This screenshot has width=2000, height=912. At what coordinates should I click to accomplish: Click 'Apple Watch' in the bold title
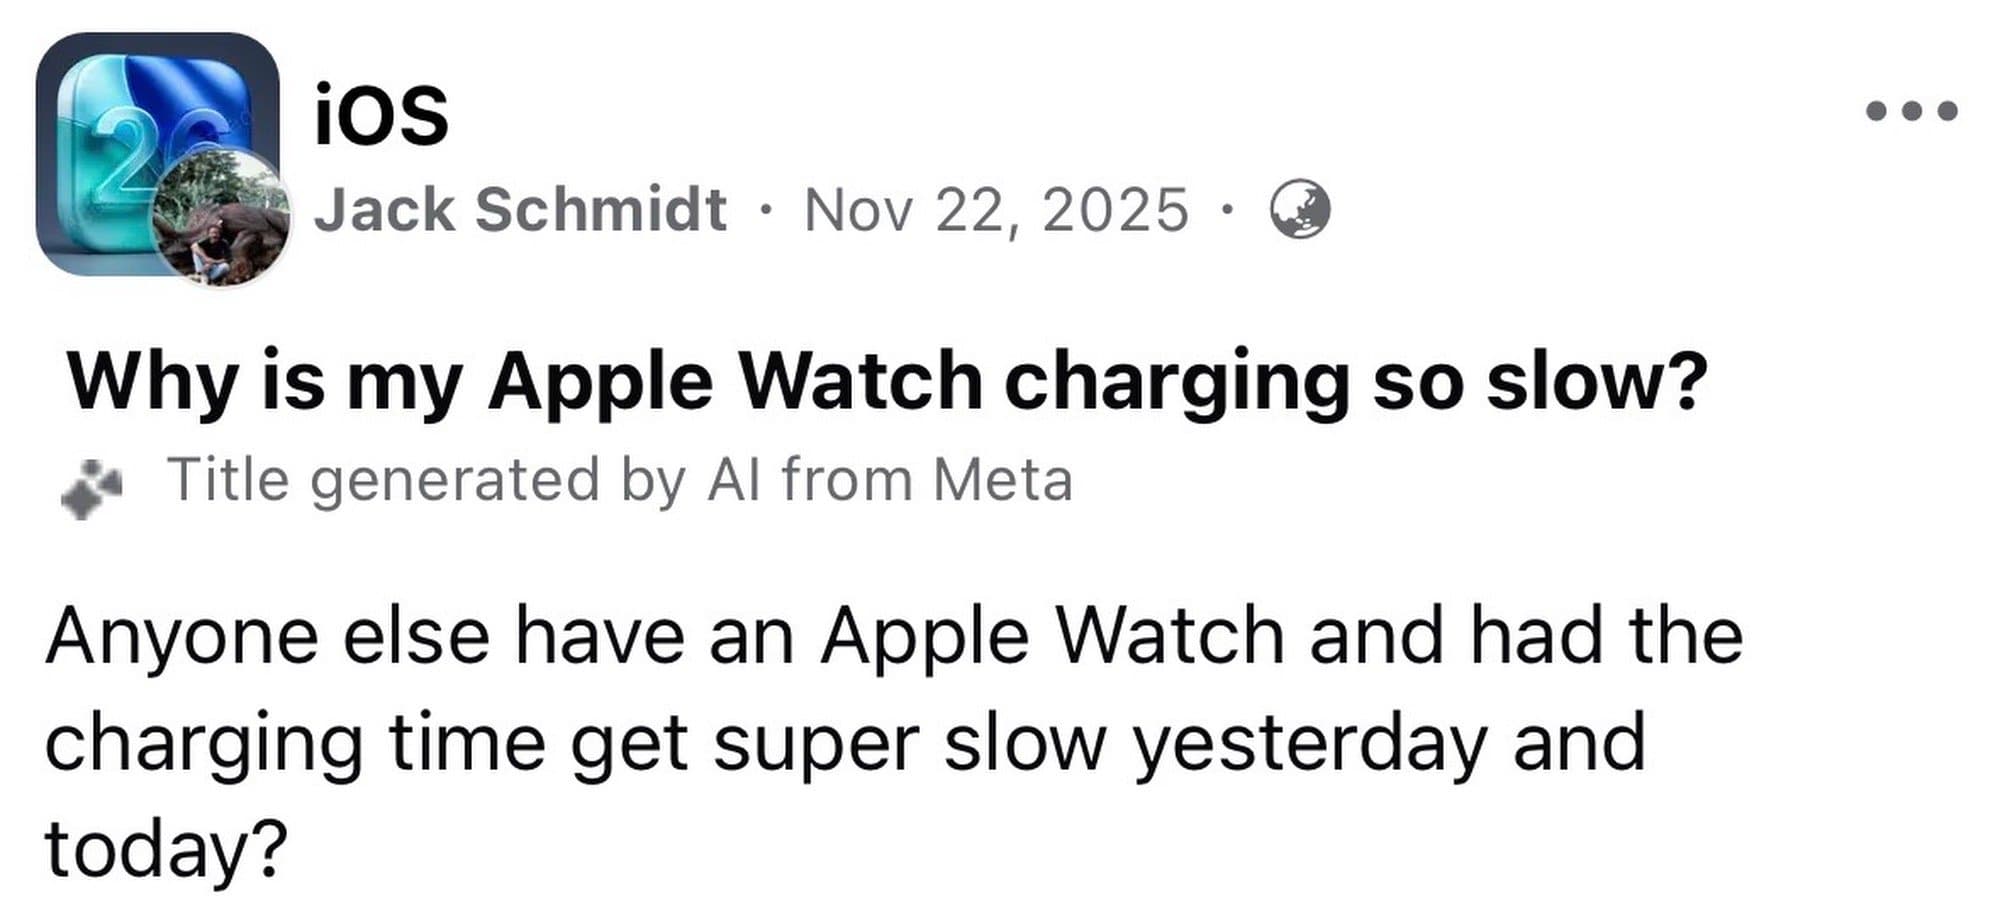tap(735, 382)
